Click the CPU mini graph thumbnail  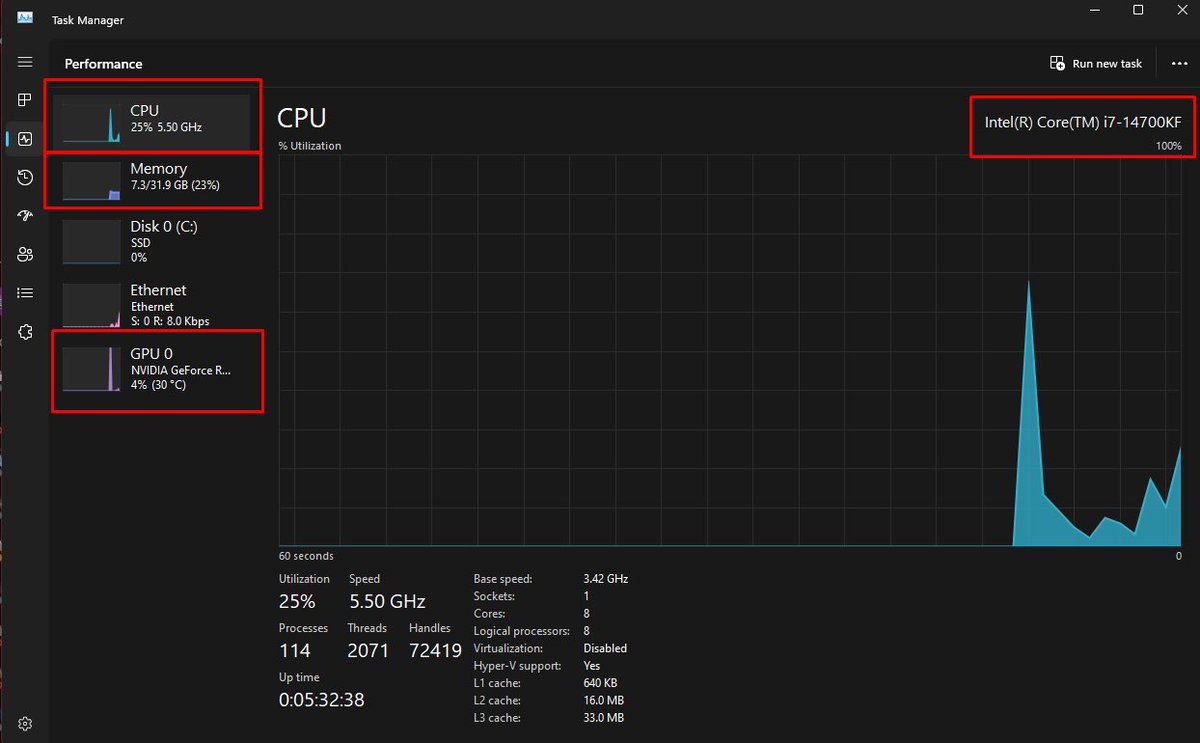tap(92, 123)
